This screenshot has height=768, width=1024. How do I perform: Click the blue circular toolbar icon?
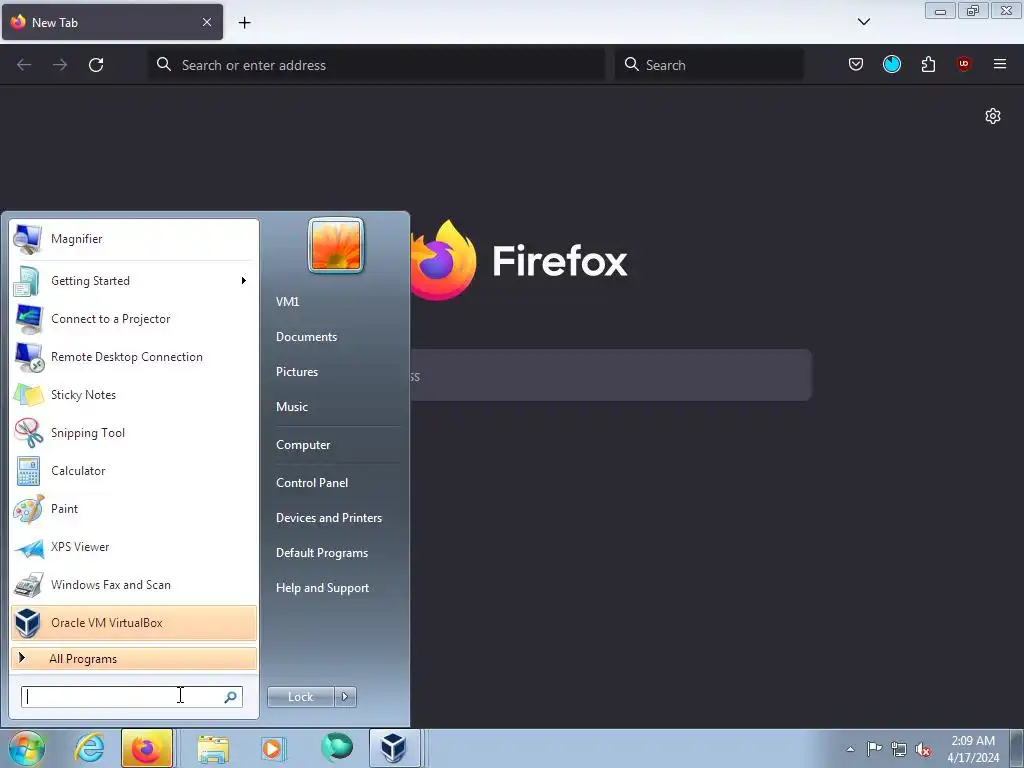(x=892, y=64)
